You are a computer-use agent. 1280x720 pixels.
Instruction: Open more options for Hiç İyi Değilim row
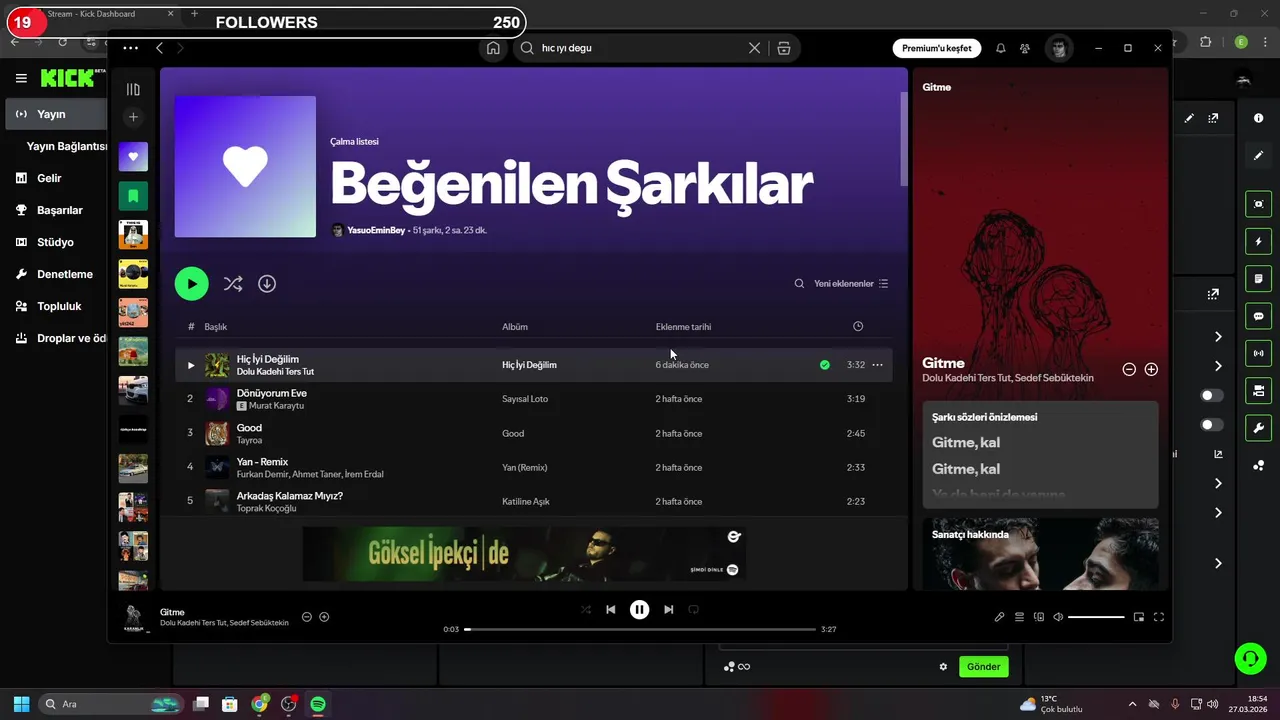[877, 365]
